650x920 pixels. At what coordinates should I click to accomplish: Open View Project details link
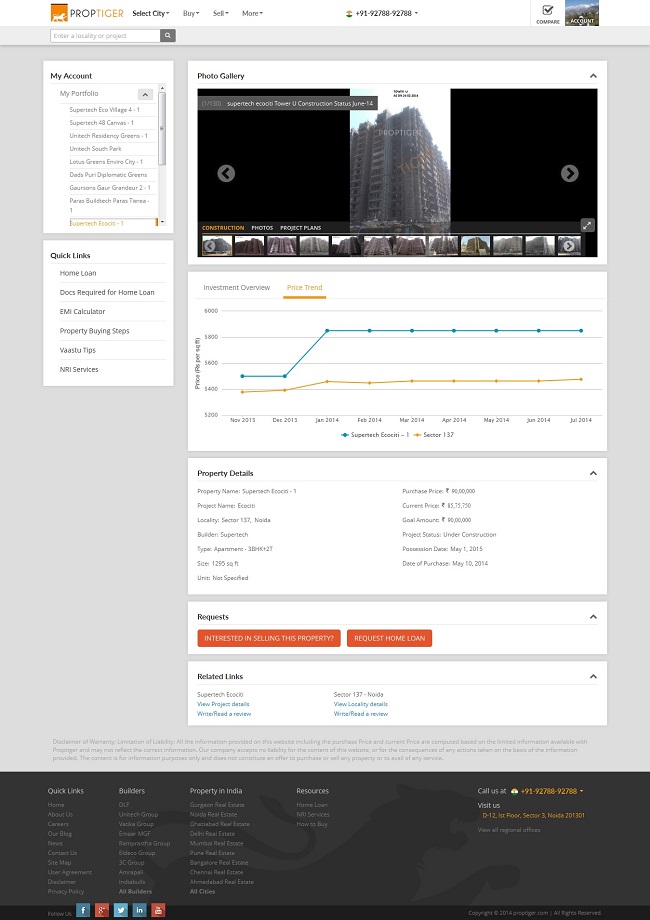223,704
